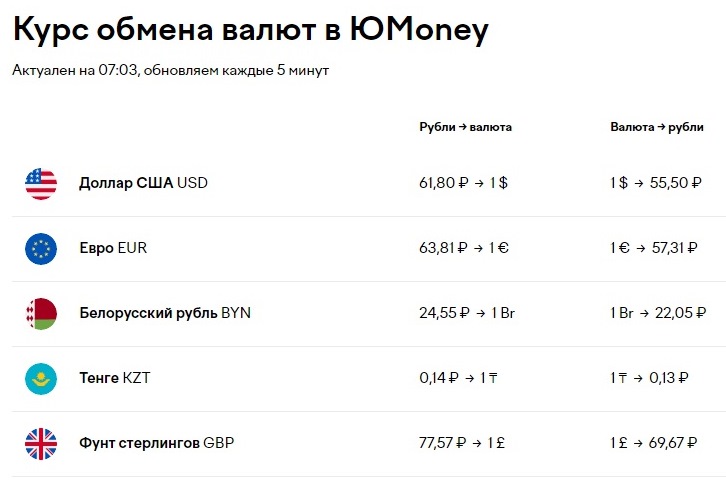Click the 24,55 ₽ → 1 Br rate

click(x=467, y=313)
